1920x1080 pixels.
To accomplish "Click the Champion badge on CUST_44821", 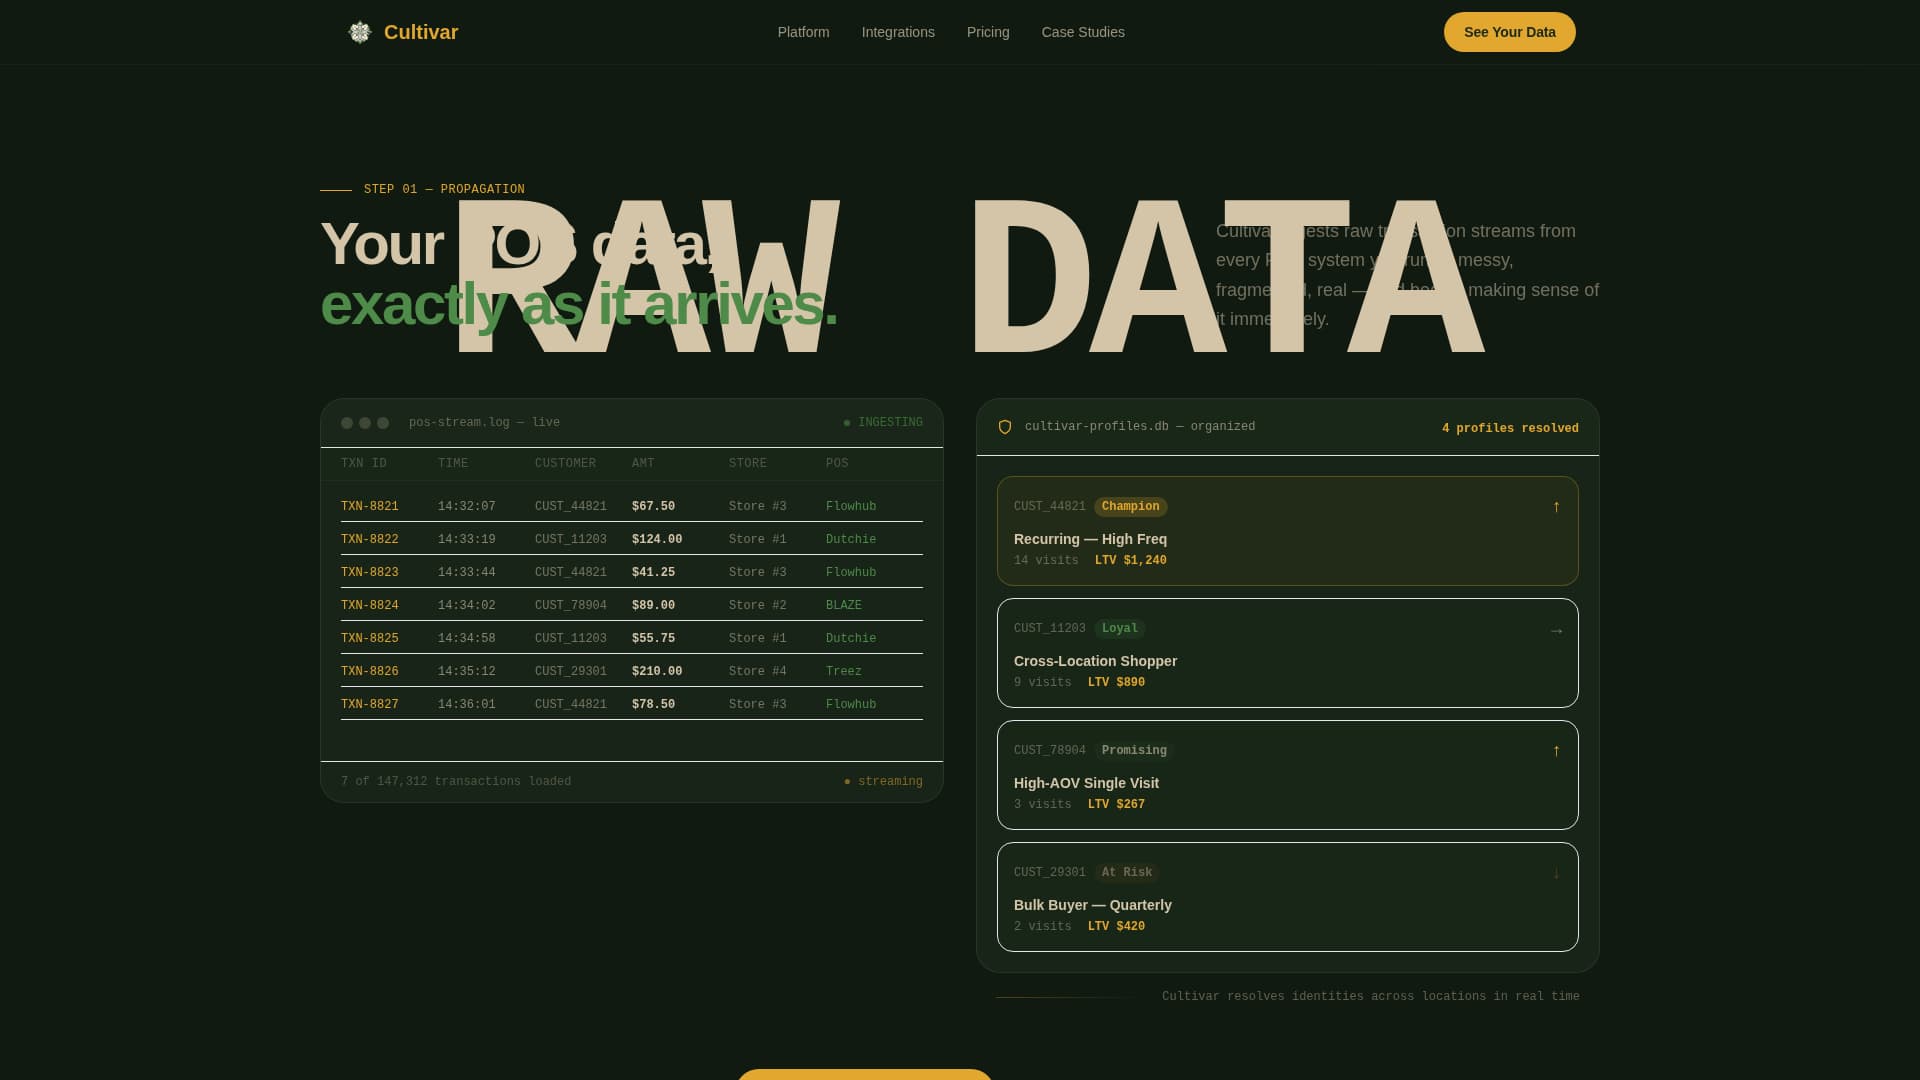I will 1130,507.
